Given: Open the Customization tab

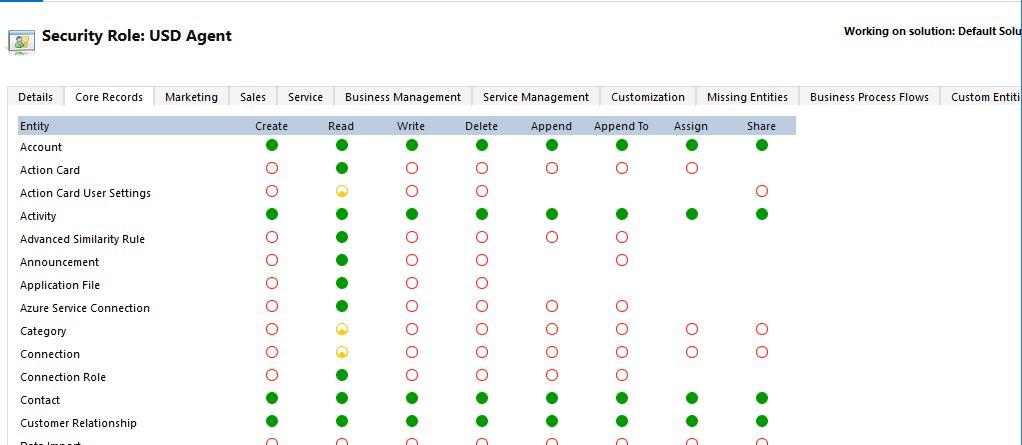Looking at the screenshot, I should click(x=648, y=97).
